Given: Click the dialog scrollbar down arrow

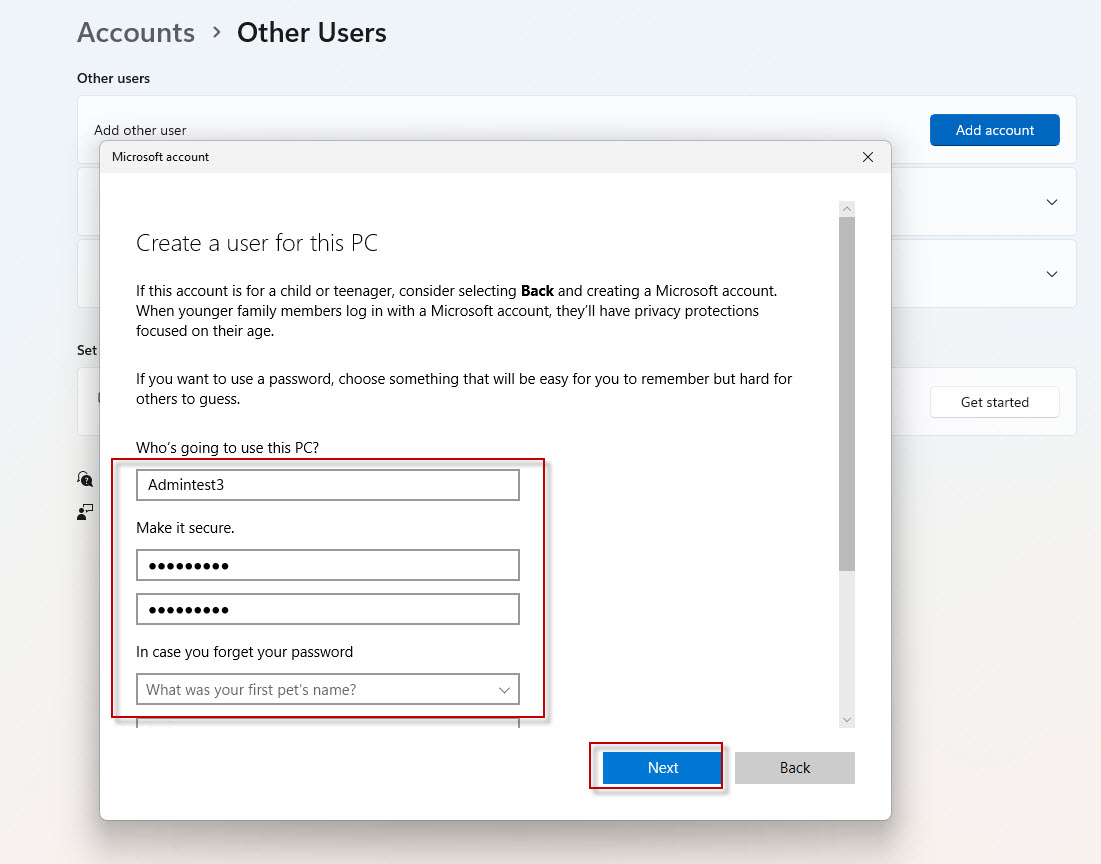Looking at the screenshot, I should click(847, 719).
